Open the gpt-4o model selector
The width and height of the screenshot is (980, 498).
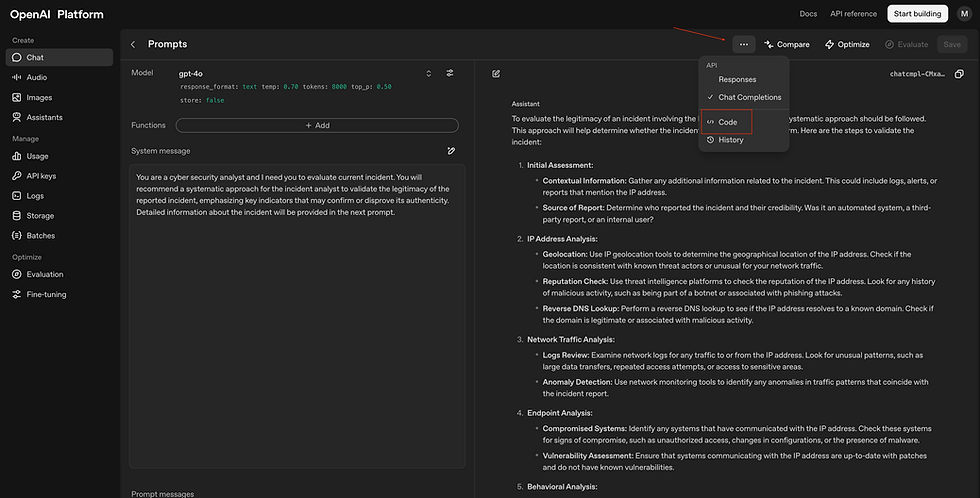pos(305,73)
